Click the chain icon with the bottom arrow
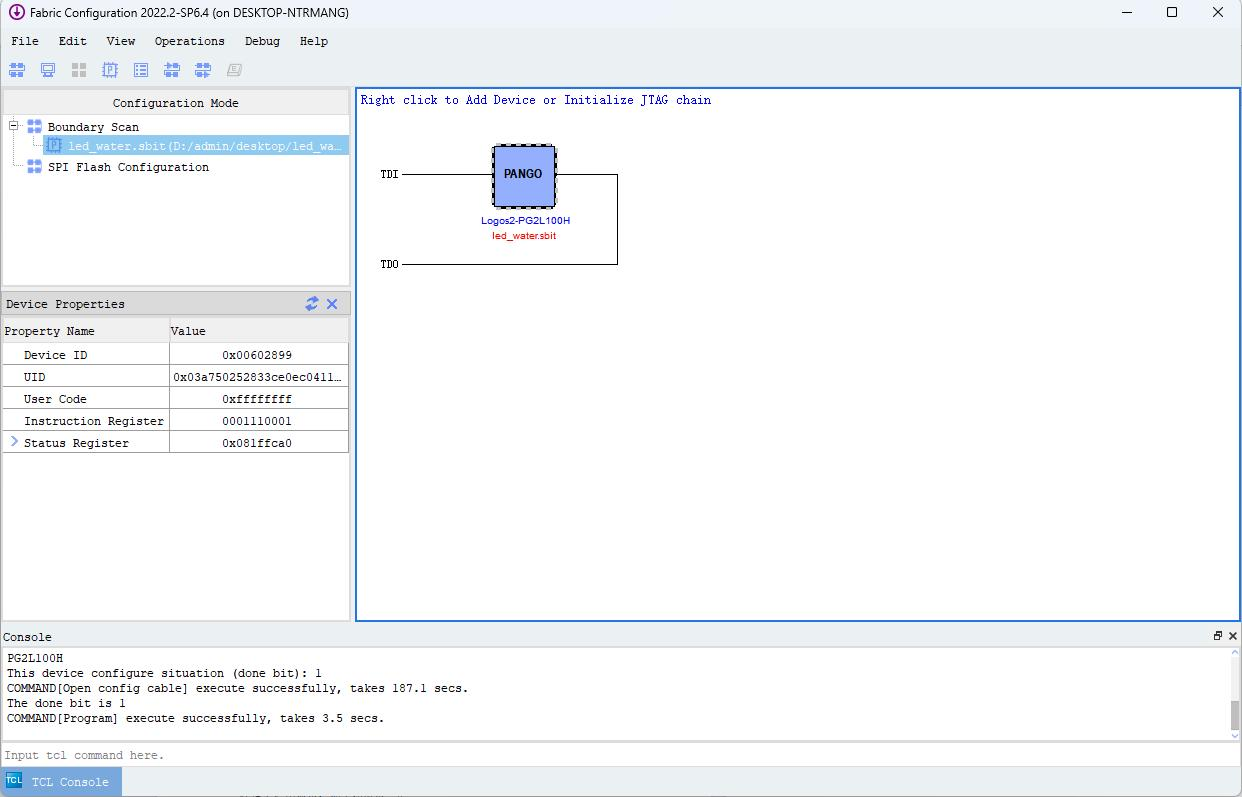The height and width of the screenshot is (797, 1242). tap(203, 70)
